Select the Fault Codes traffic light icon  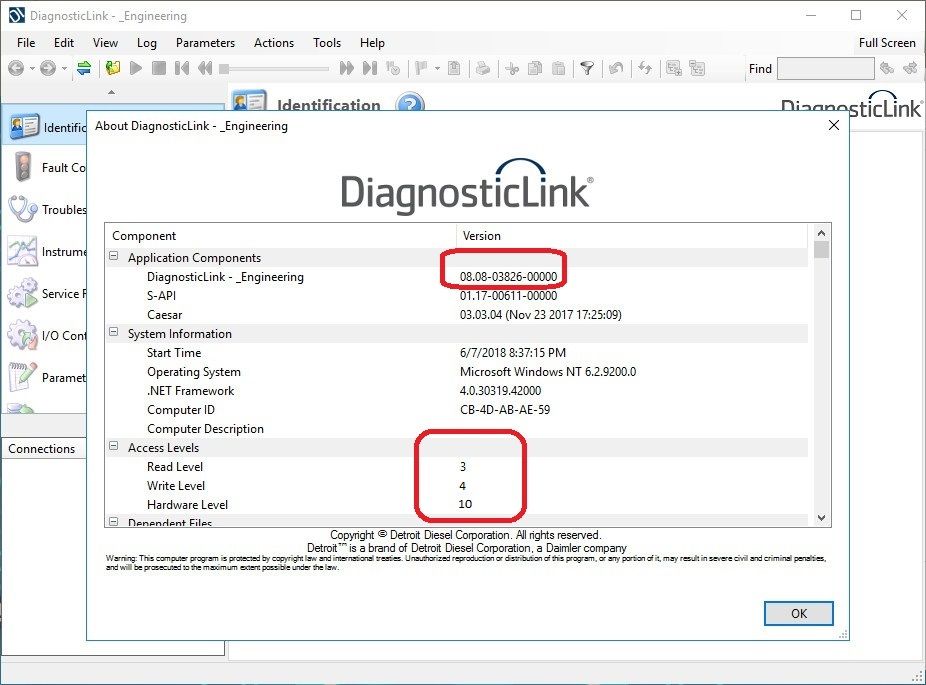click(23, 168)
